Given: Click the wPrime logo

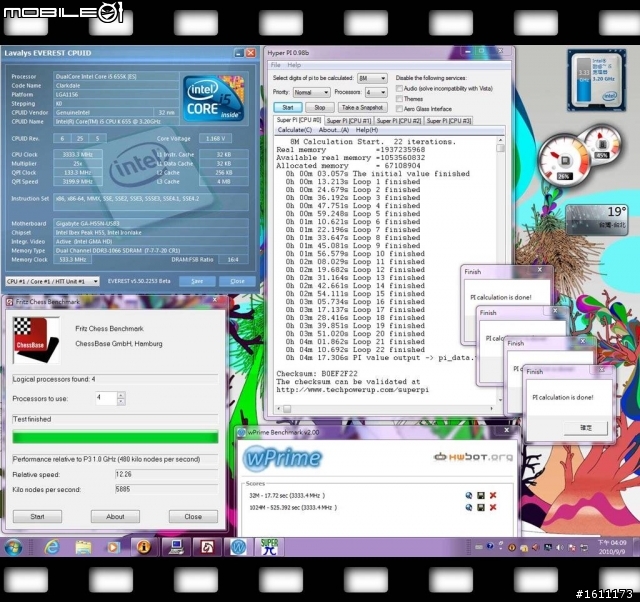Looking at the screenshot, I should [x=282, y=458].
